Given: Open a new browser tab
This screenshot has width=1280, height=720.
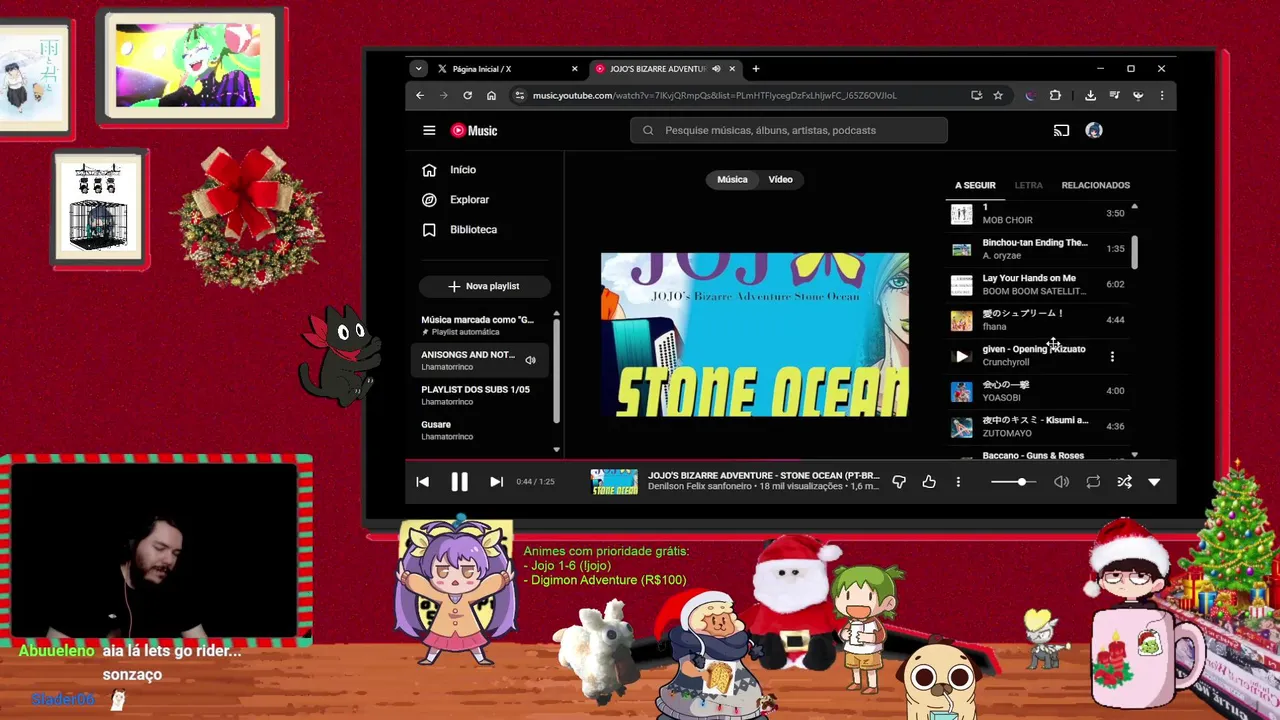Looking at the screenshot, I should pos(756,69).
